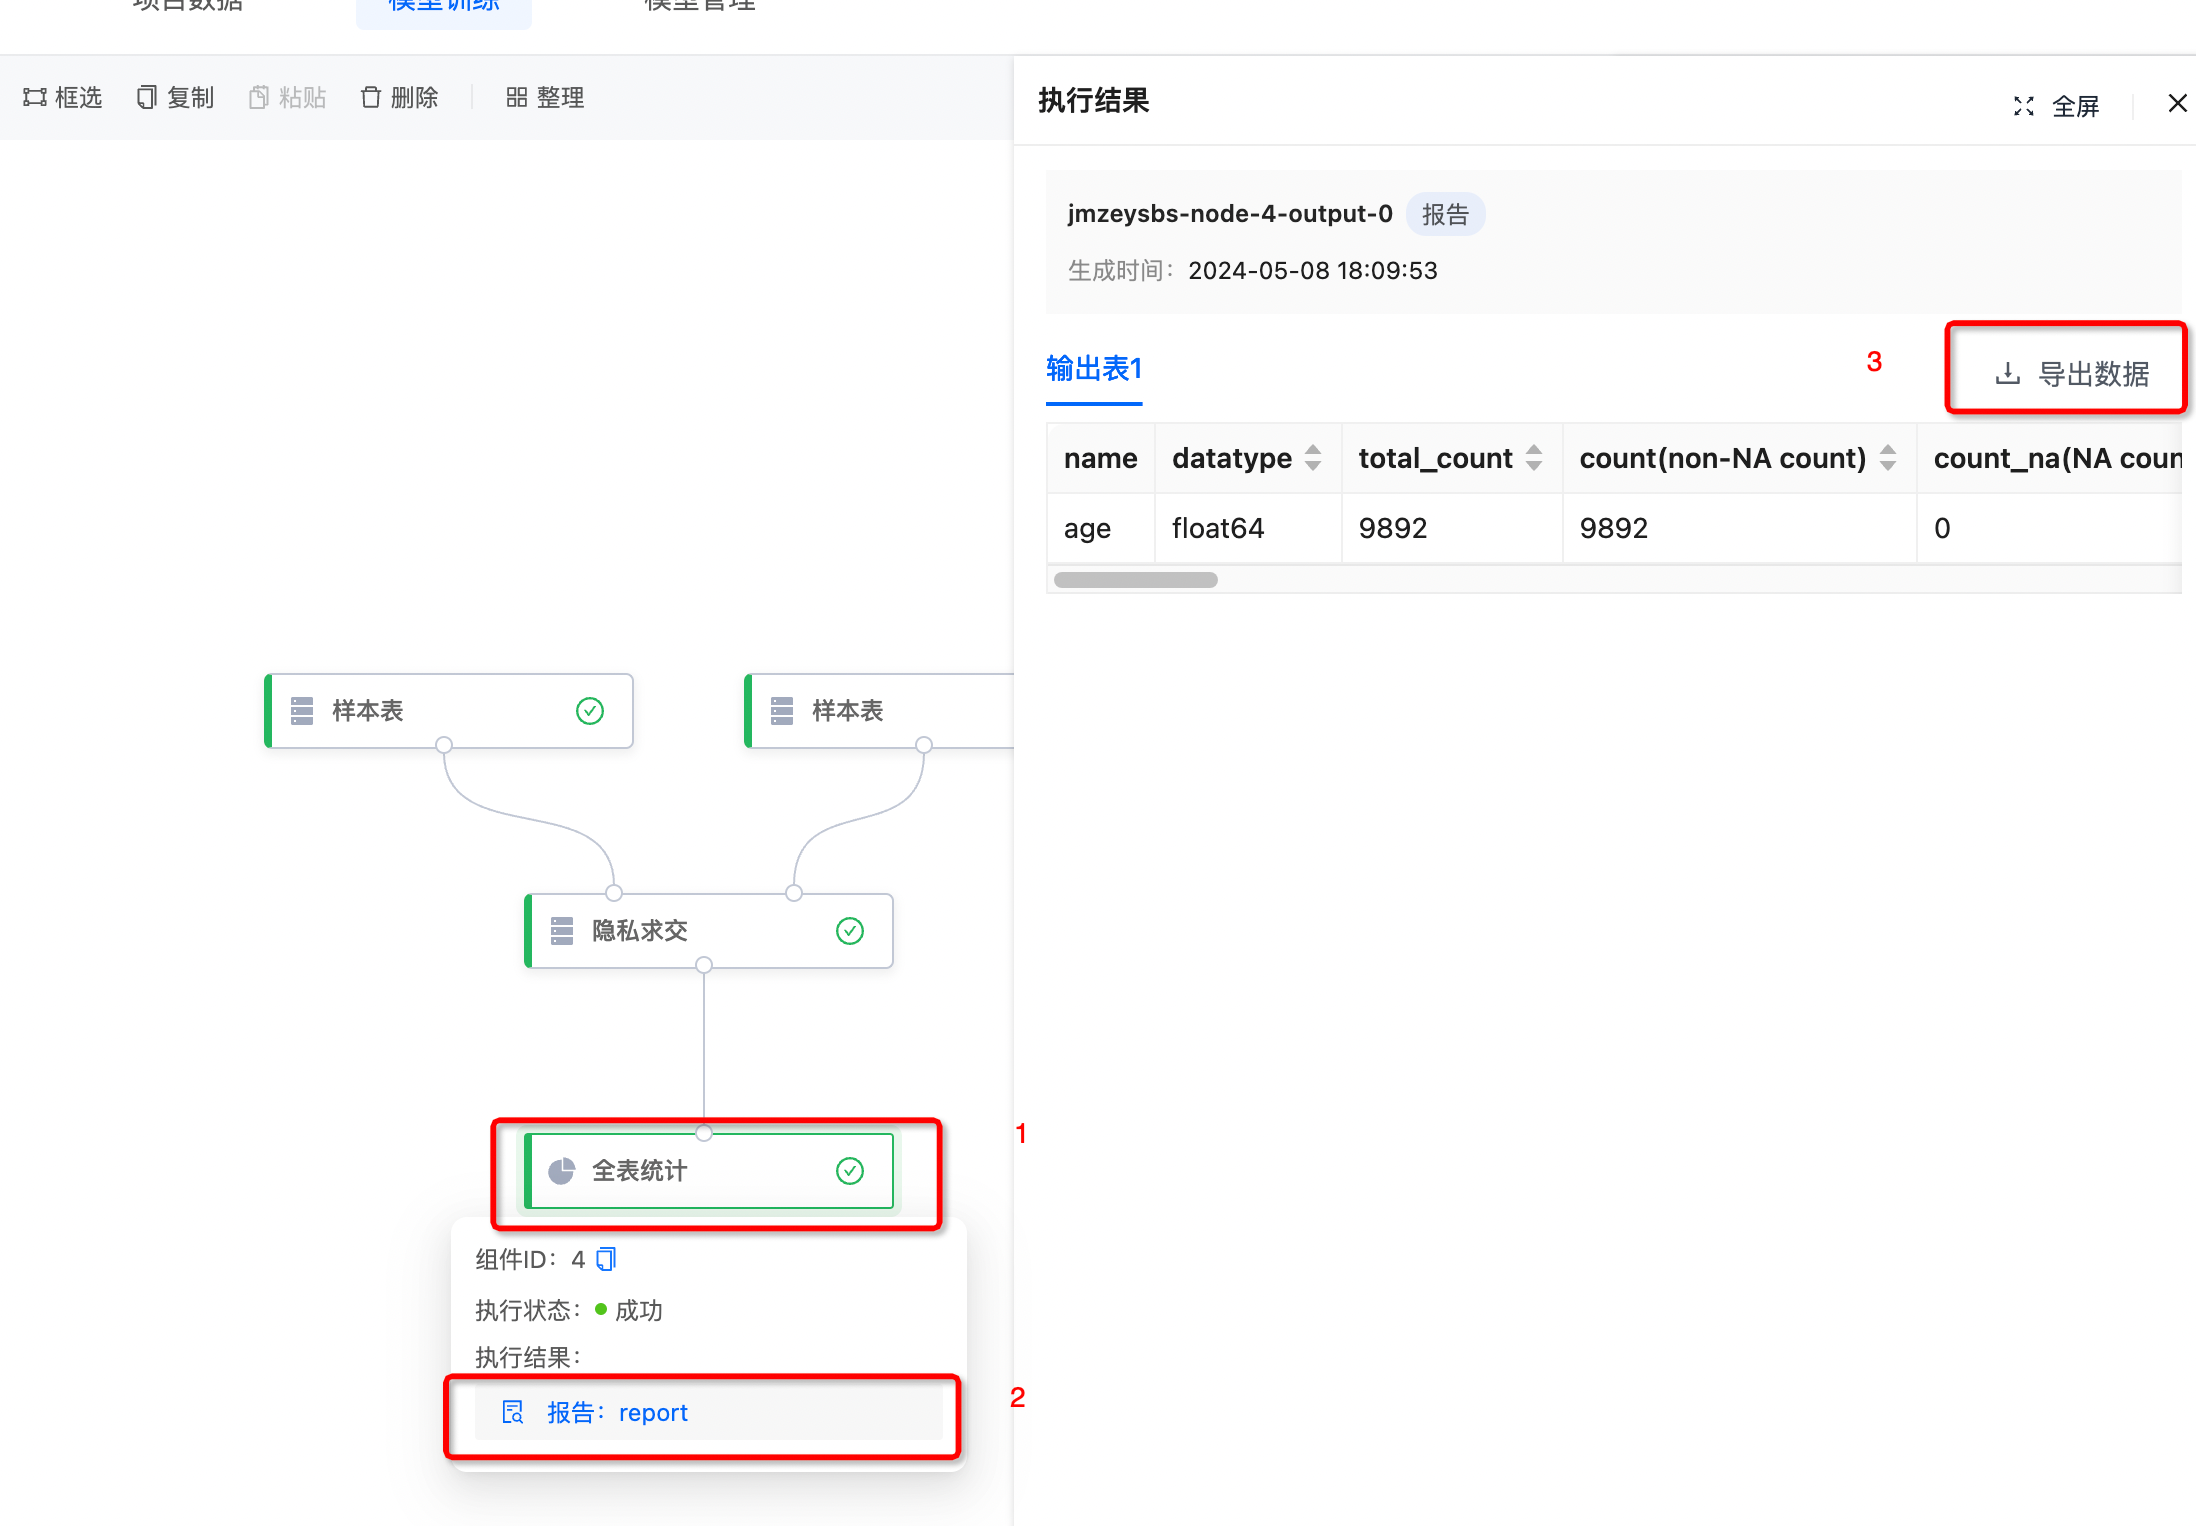Screen dimensions: 2196x1526
Task: Select the left 样本表 node with check
Action: pos(448,711)
